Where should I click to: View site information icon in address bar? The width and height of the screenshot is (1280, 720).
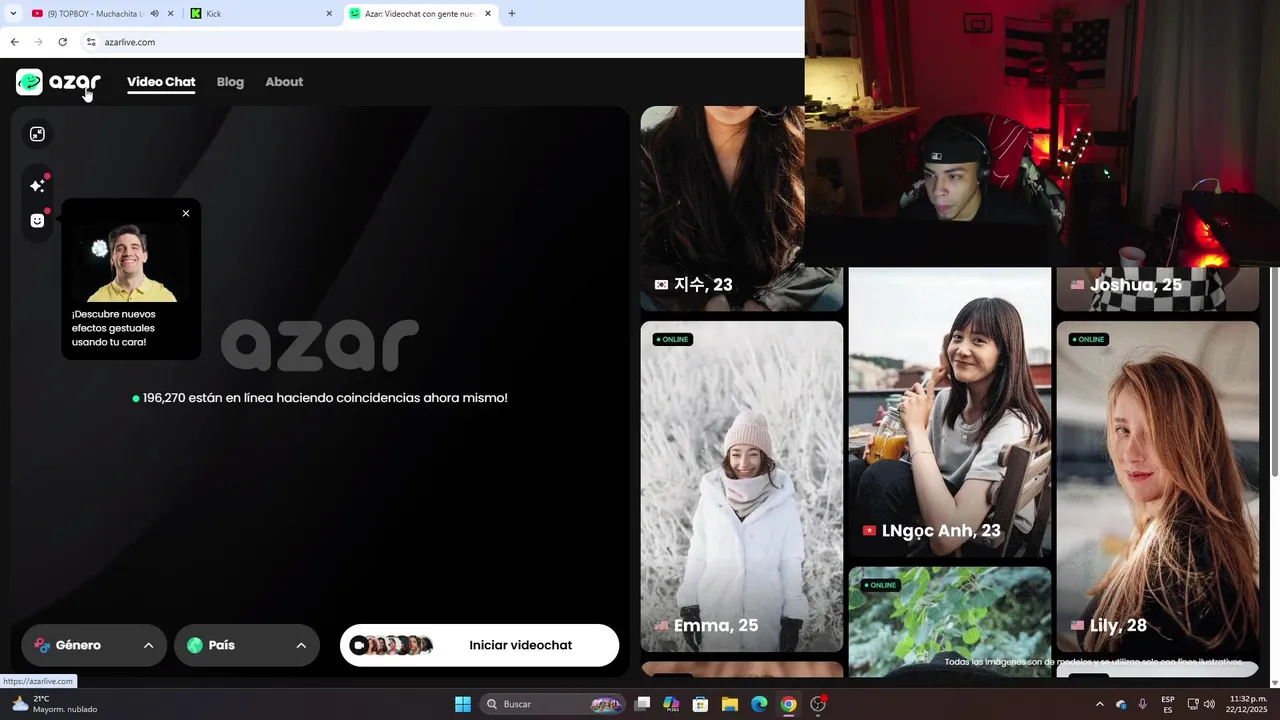91,42
